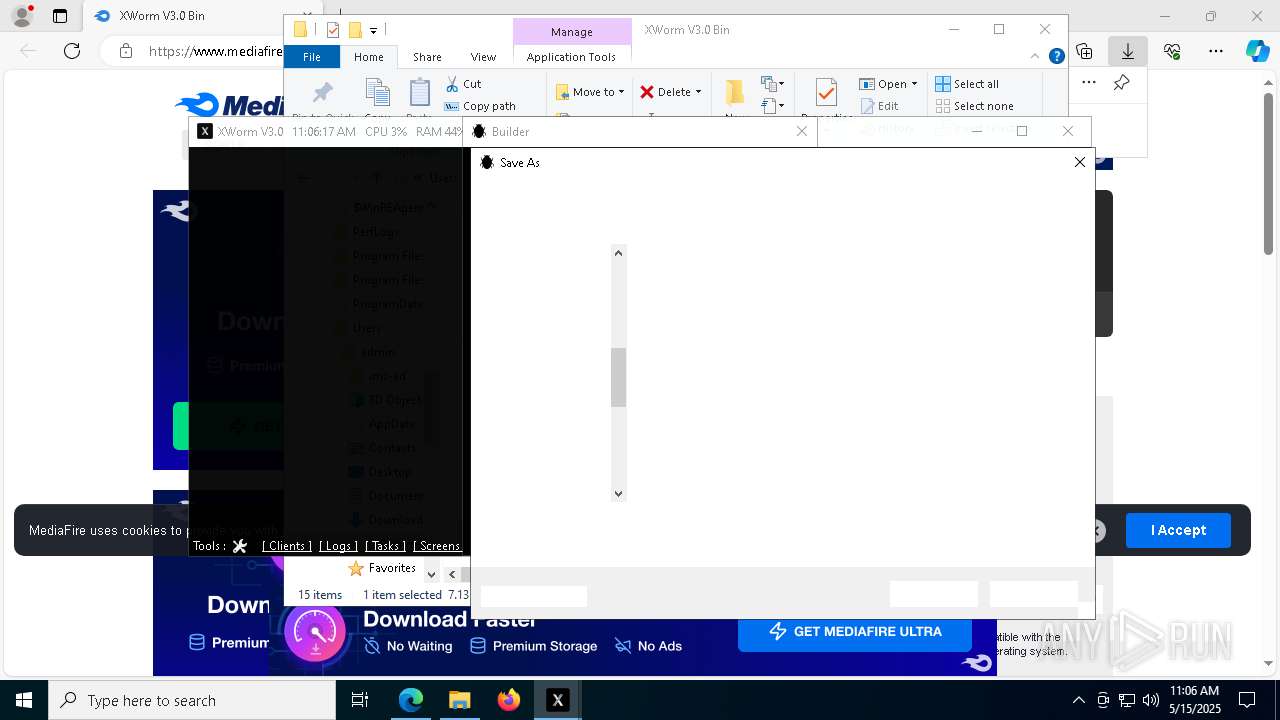The height and width of the screenshot is (720, 1280).
Task: Click Explorer horizontal scroll left arrow
Action: pos(452,574)
